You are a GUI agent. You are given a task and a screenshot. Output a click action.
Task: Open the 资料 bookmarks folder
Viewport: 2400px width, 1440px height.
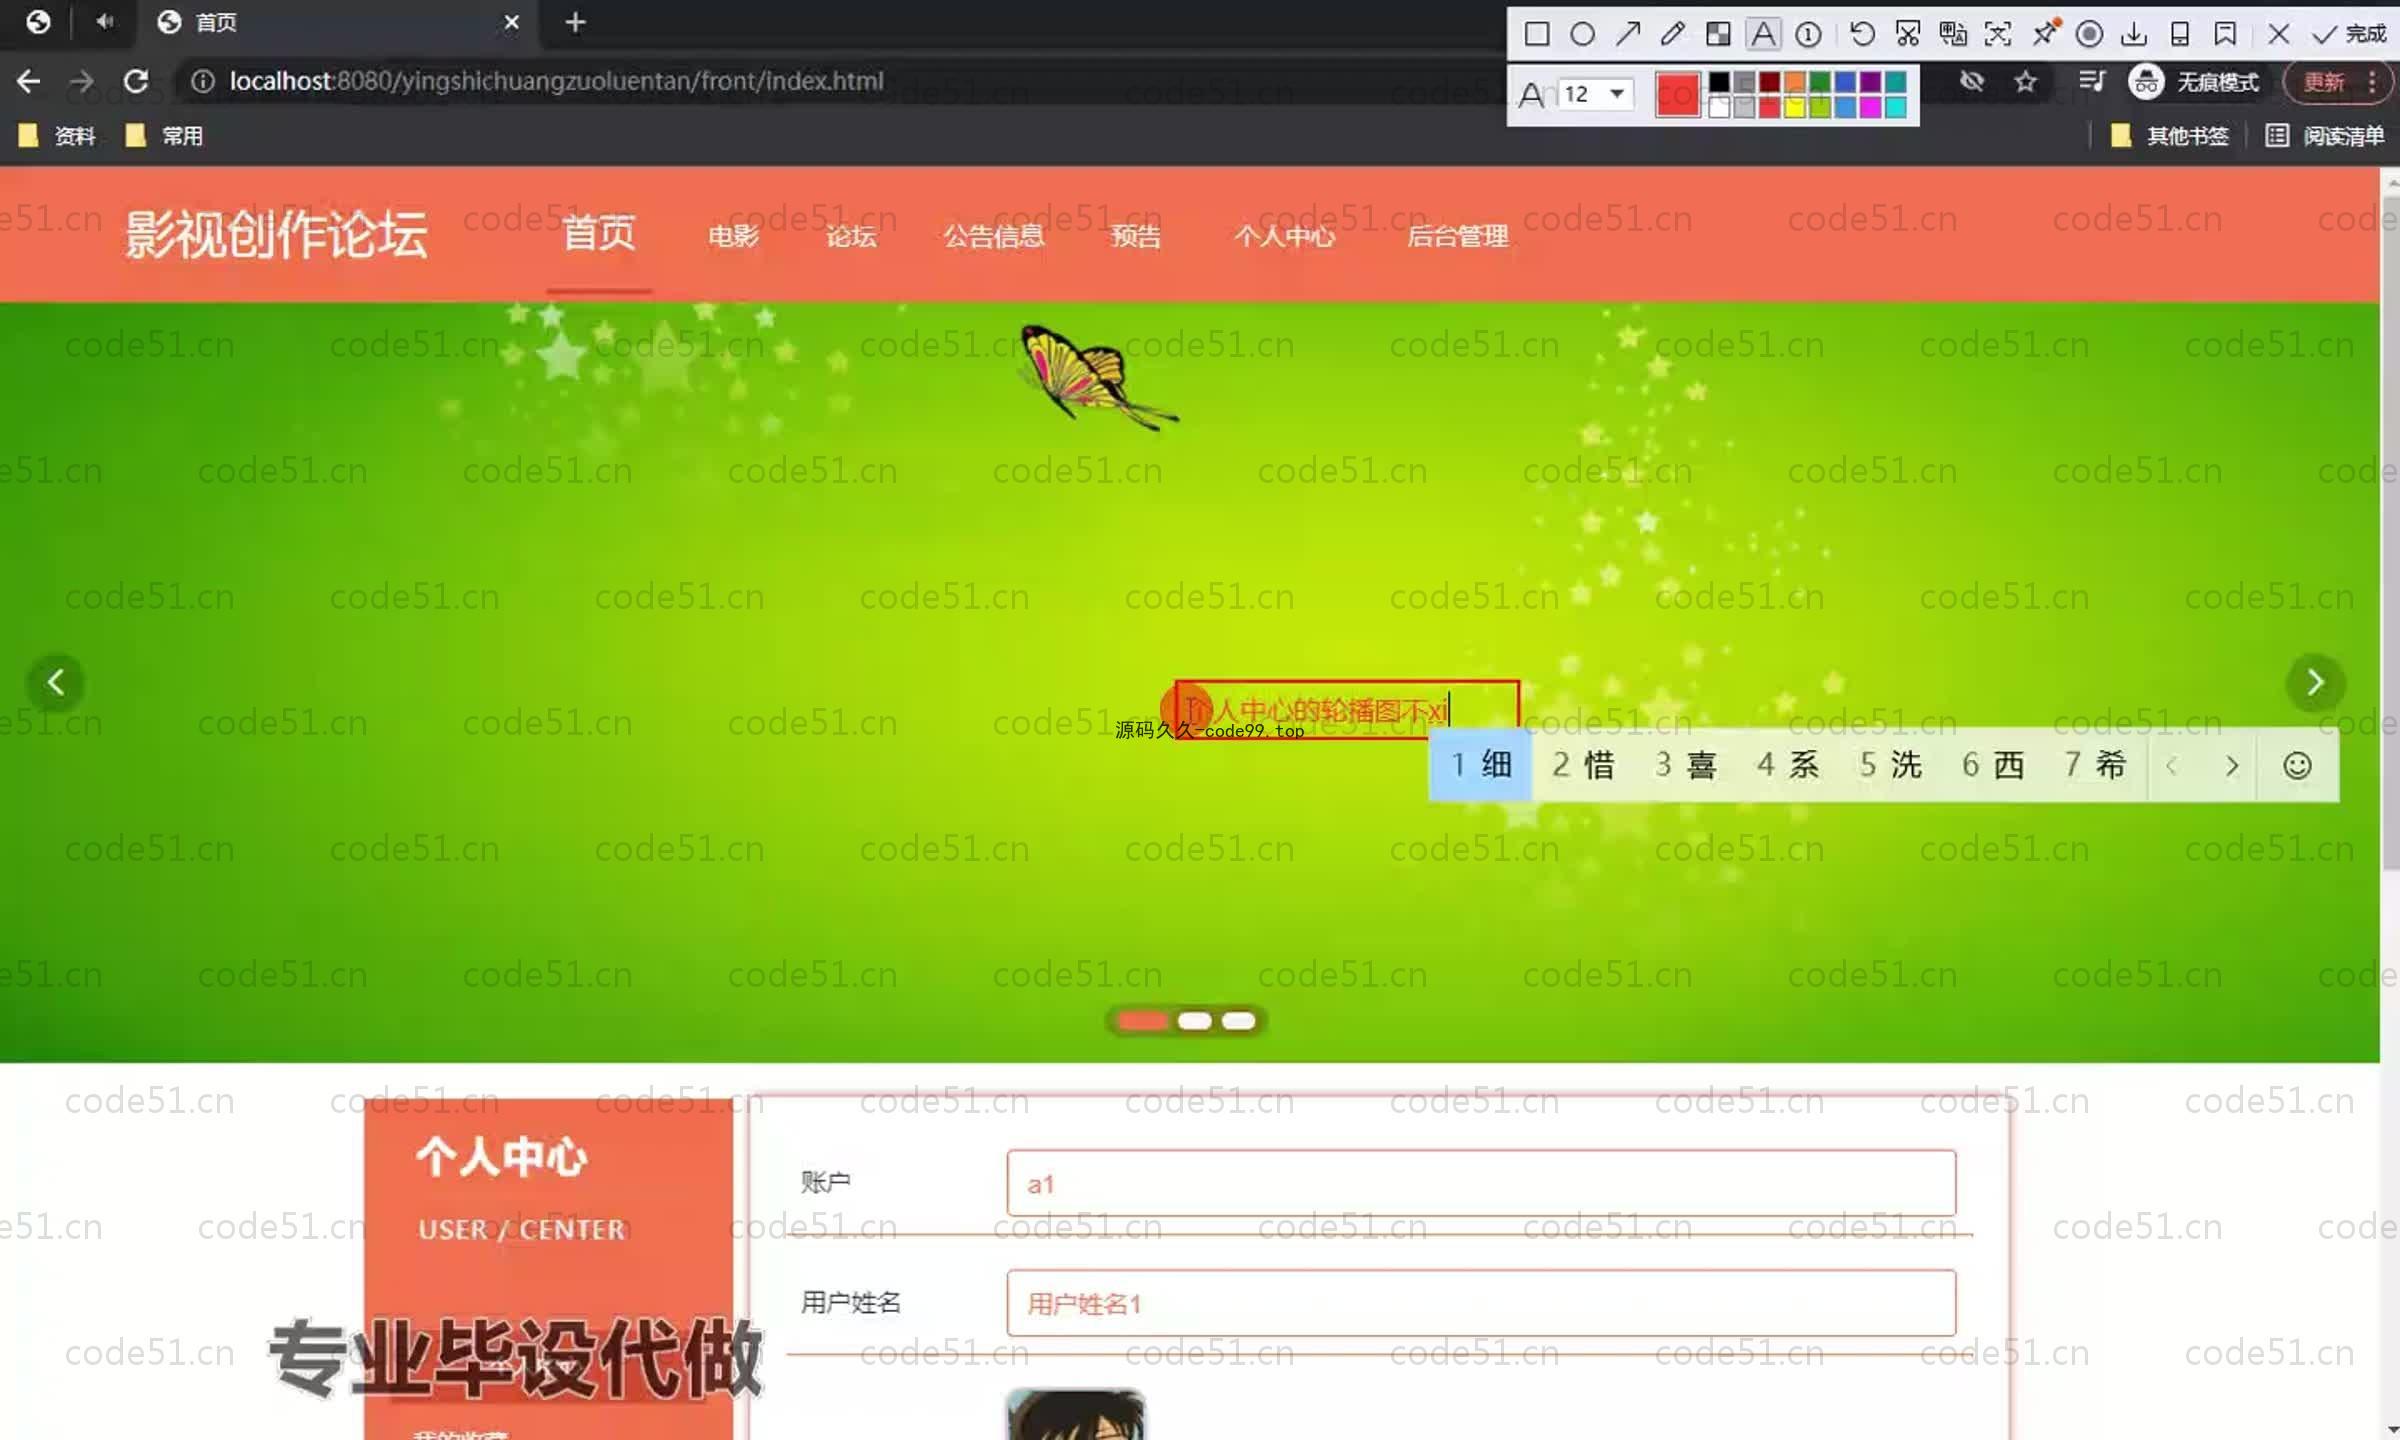[58, 135]
